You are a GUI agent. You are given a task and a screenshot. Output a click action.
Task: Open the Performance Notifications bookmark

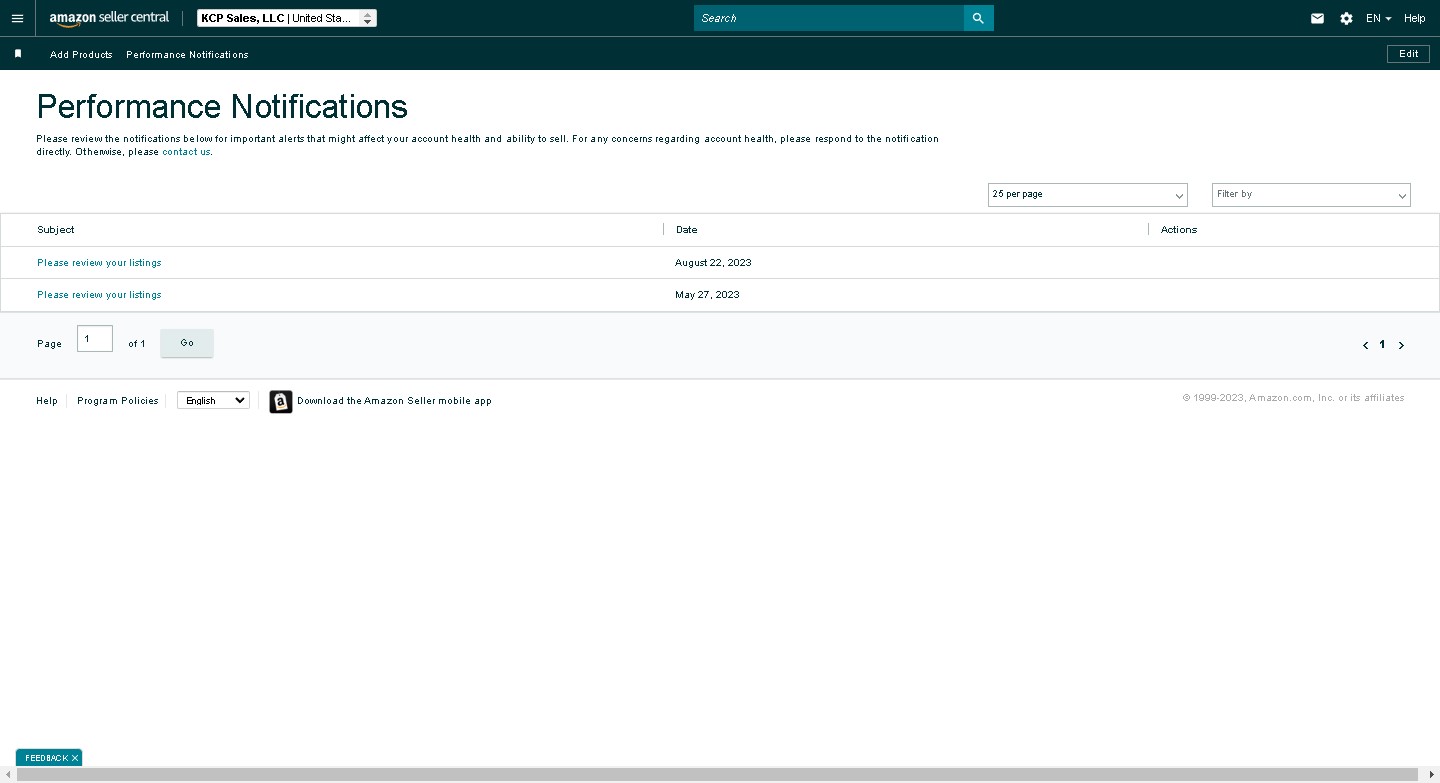tap(187, 54)
